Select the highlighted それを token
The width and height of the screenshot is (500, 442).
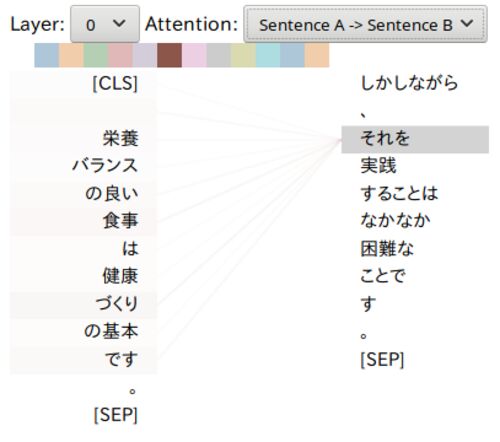tap(415, 139)
